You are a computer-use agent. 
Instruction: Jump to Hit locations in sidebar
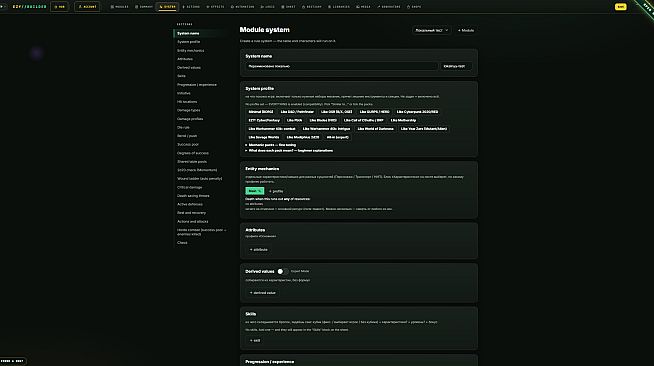pos(187,102)
